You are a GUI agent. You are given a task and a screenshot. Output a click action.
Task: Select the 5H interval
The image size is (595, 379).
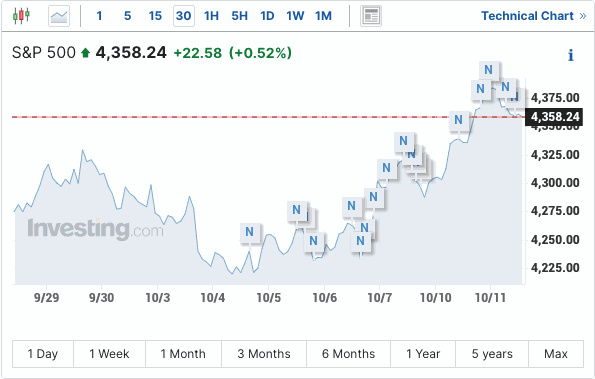click(x=239, y=16)
